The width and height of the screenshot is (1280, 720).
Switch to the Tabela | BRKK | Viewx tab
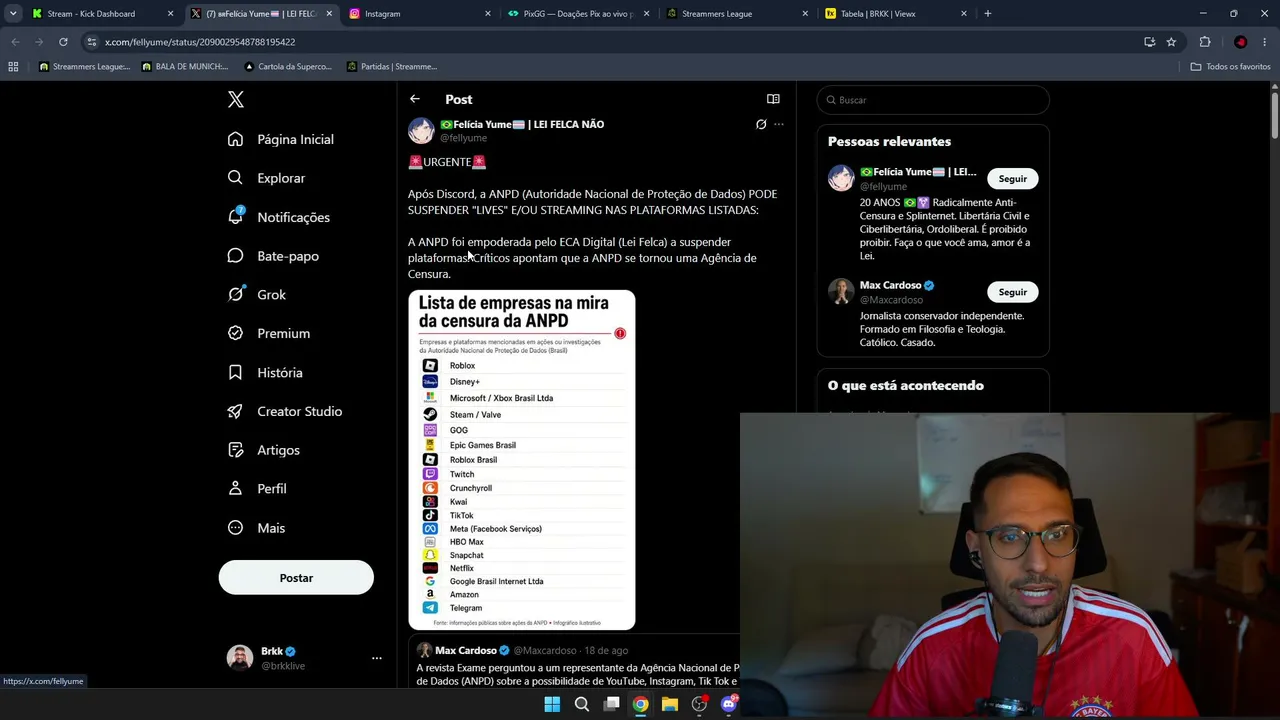coord(895,14)
